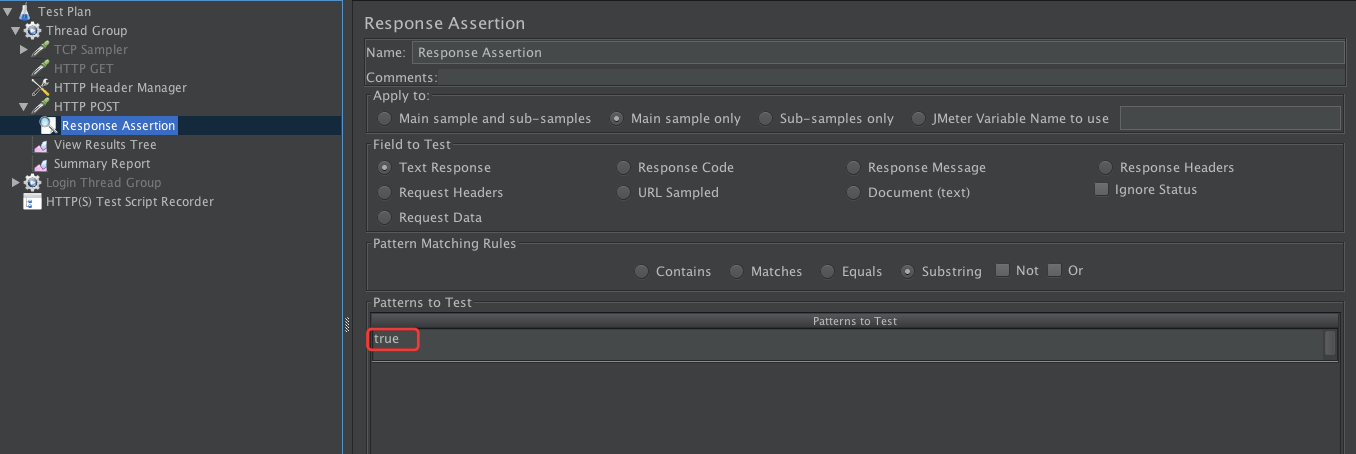Click the Patterns to Test column header
The height and width of the screenshot is (454, 1356).
point(854,321)
